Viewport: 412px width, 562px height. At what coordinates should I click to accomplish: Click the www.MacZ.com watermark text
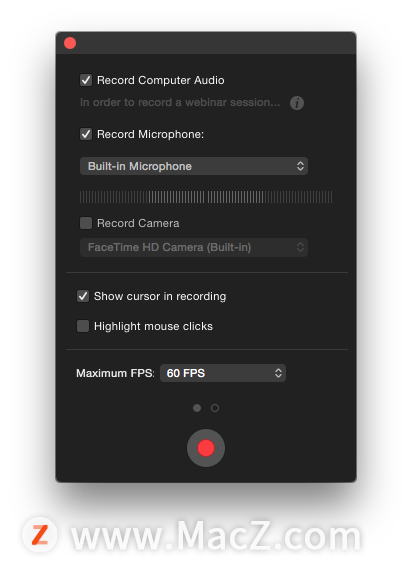point(216,535)
